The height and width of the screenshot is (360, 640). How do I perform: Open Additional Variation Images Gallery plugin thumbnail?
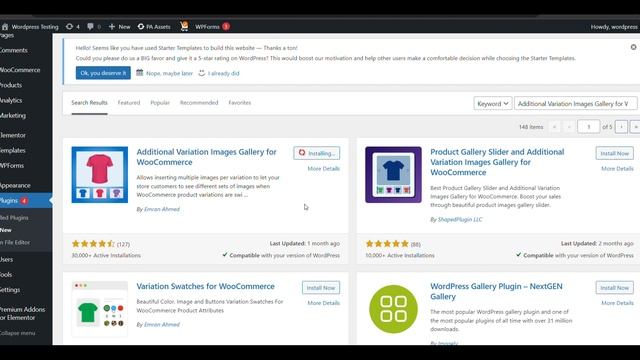100,175
